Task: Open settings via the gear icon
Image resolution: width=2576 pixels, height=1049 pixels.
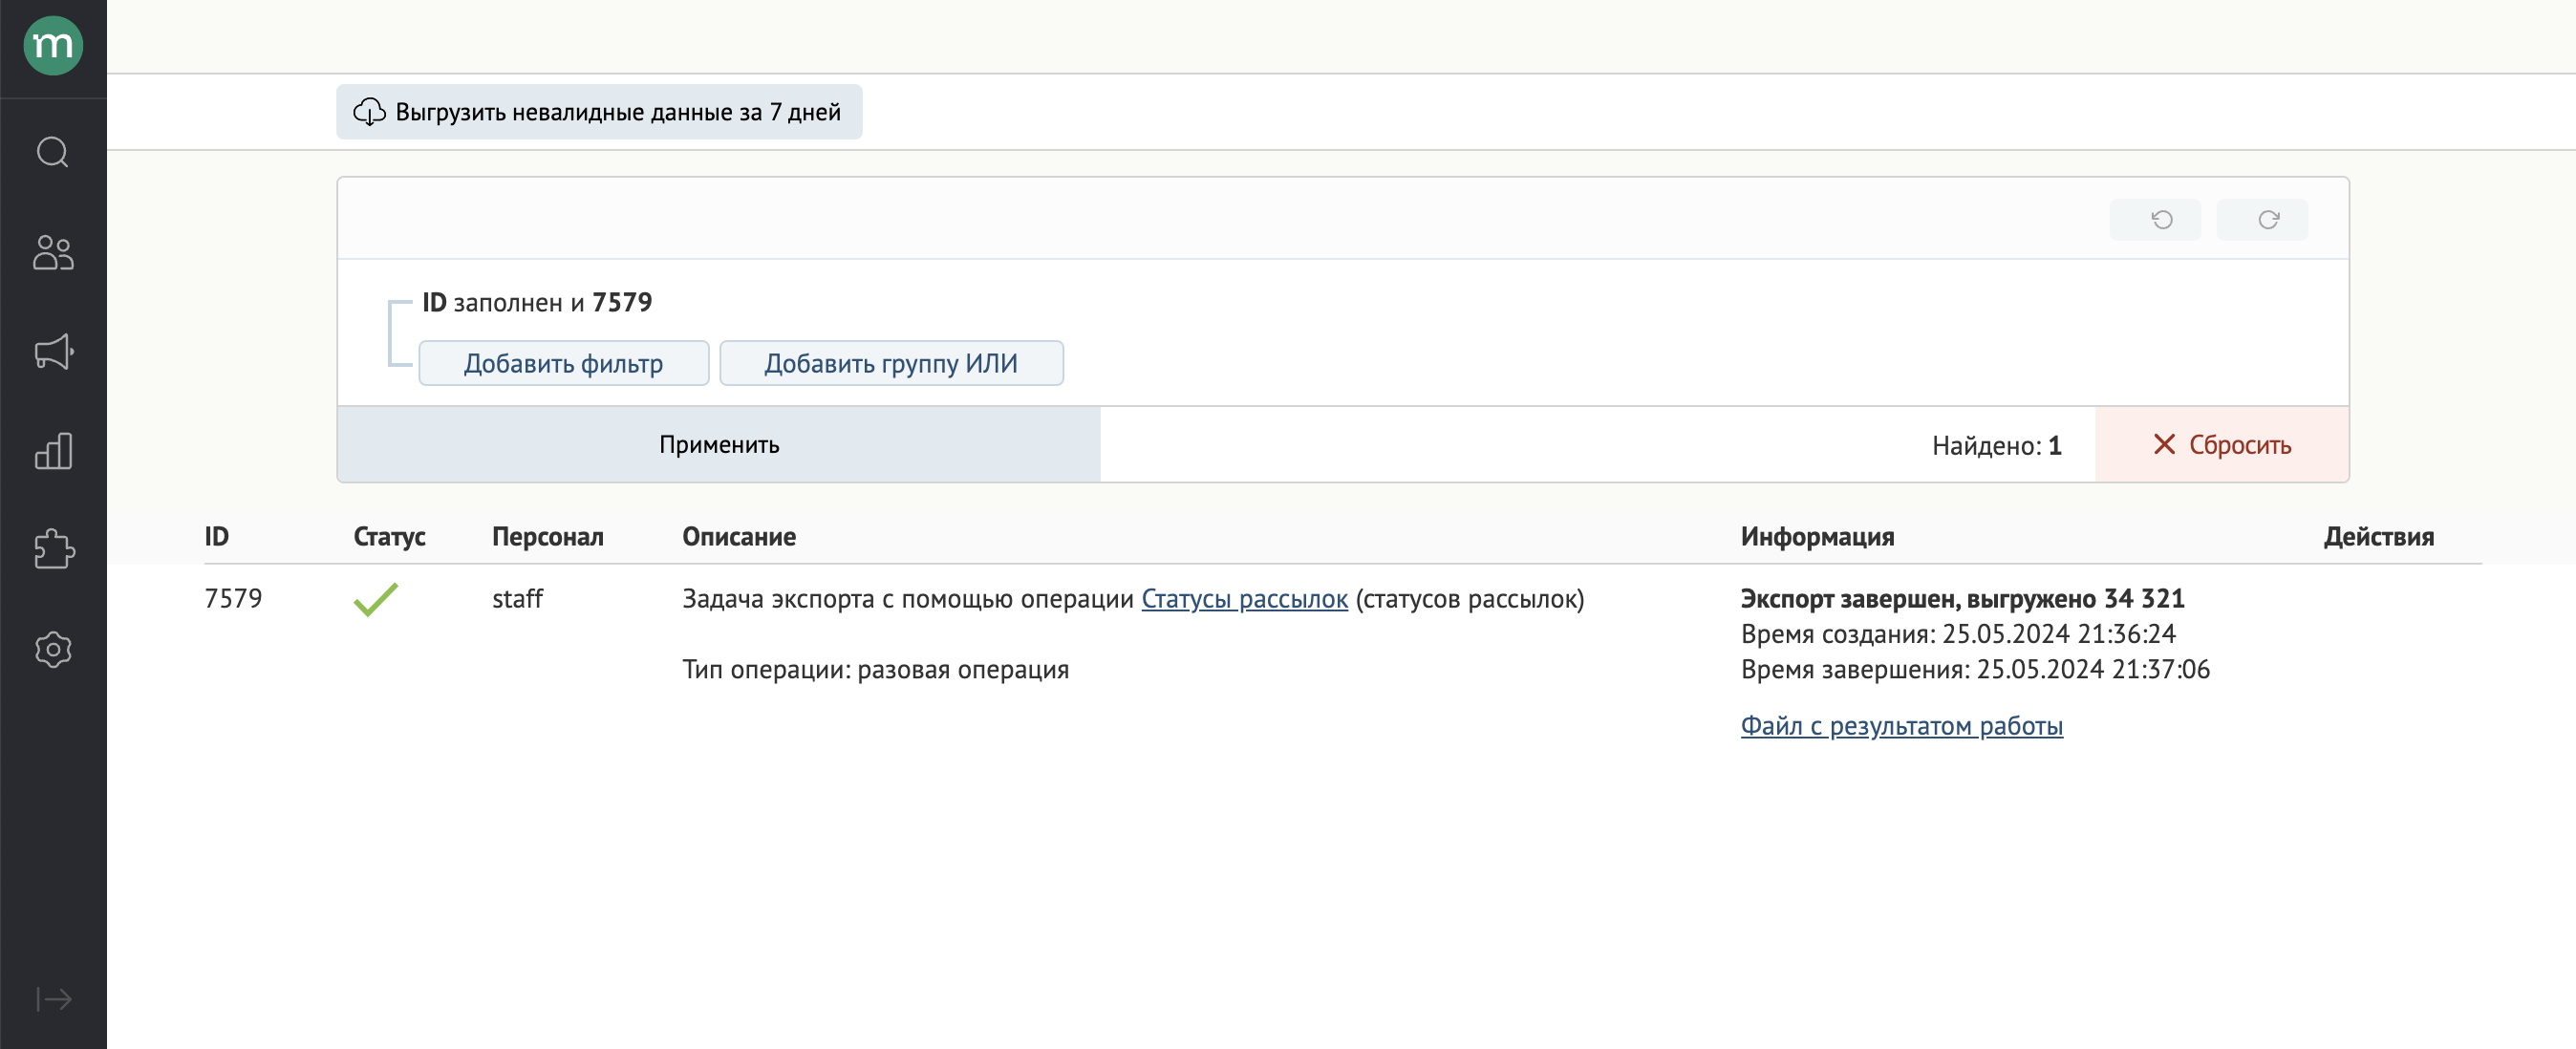Action: pyautogui.click(x=53, y=649)
